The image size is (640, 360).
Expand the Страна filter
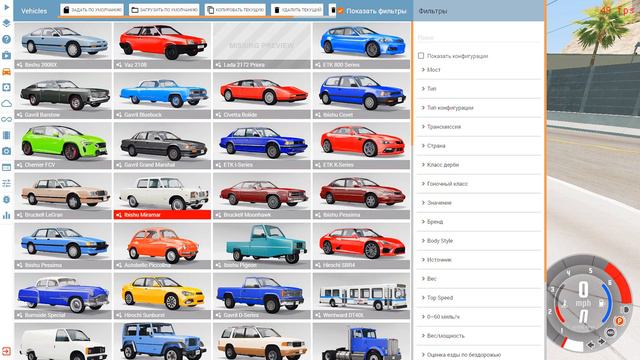(x=478, y=146)
